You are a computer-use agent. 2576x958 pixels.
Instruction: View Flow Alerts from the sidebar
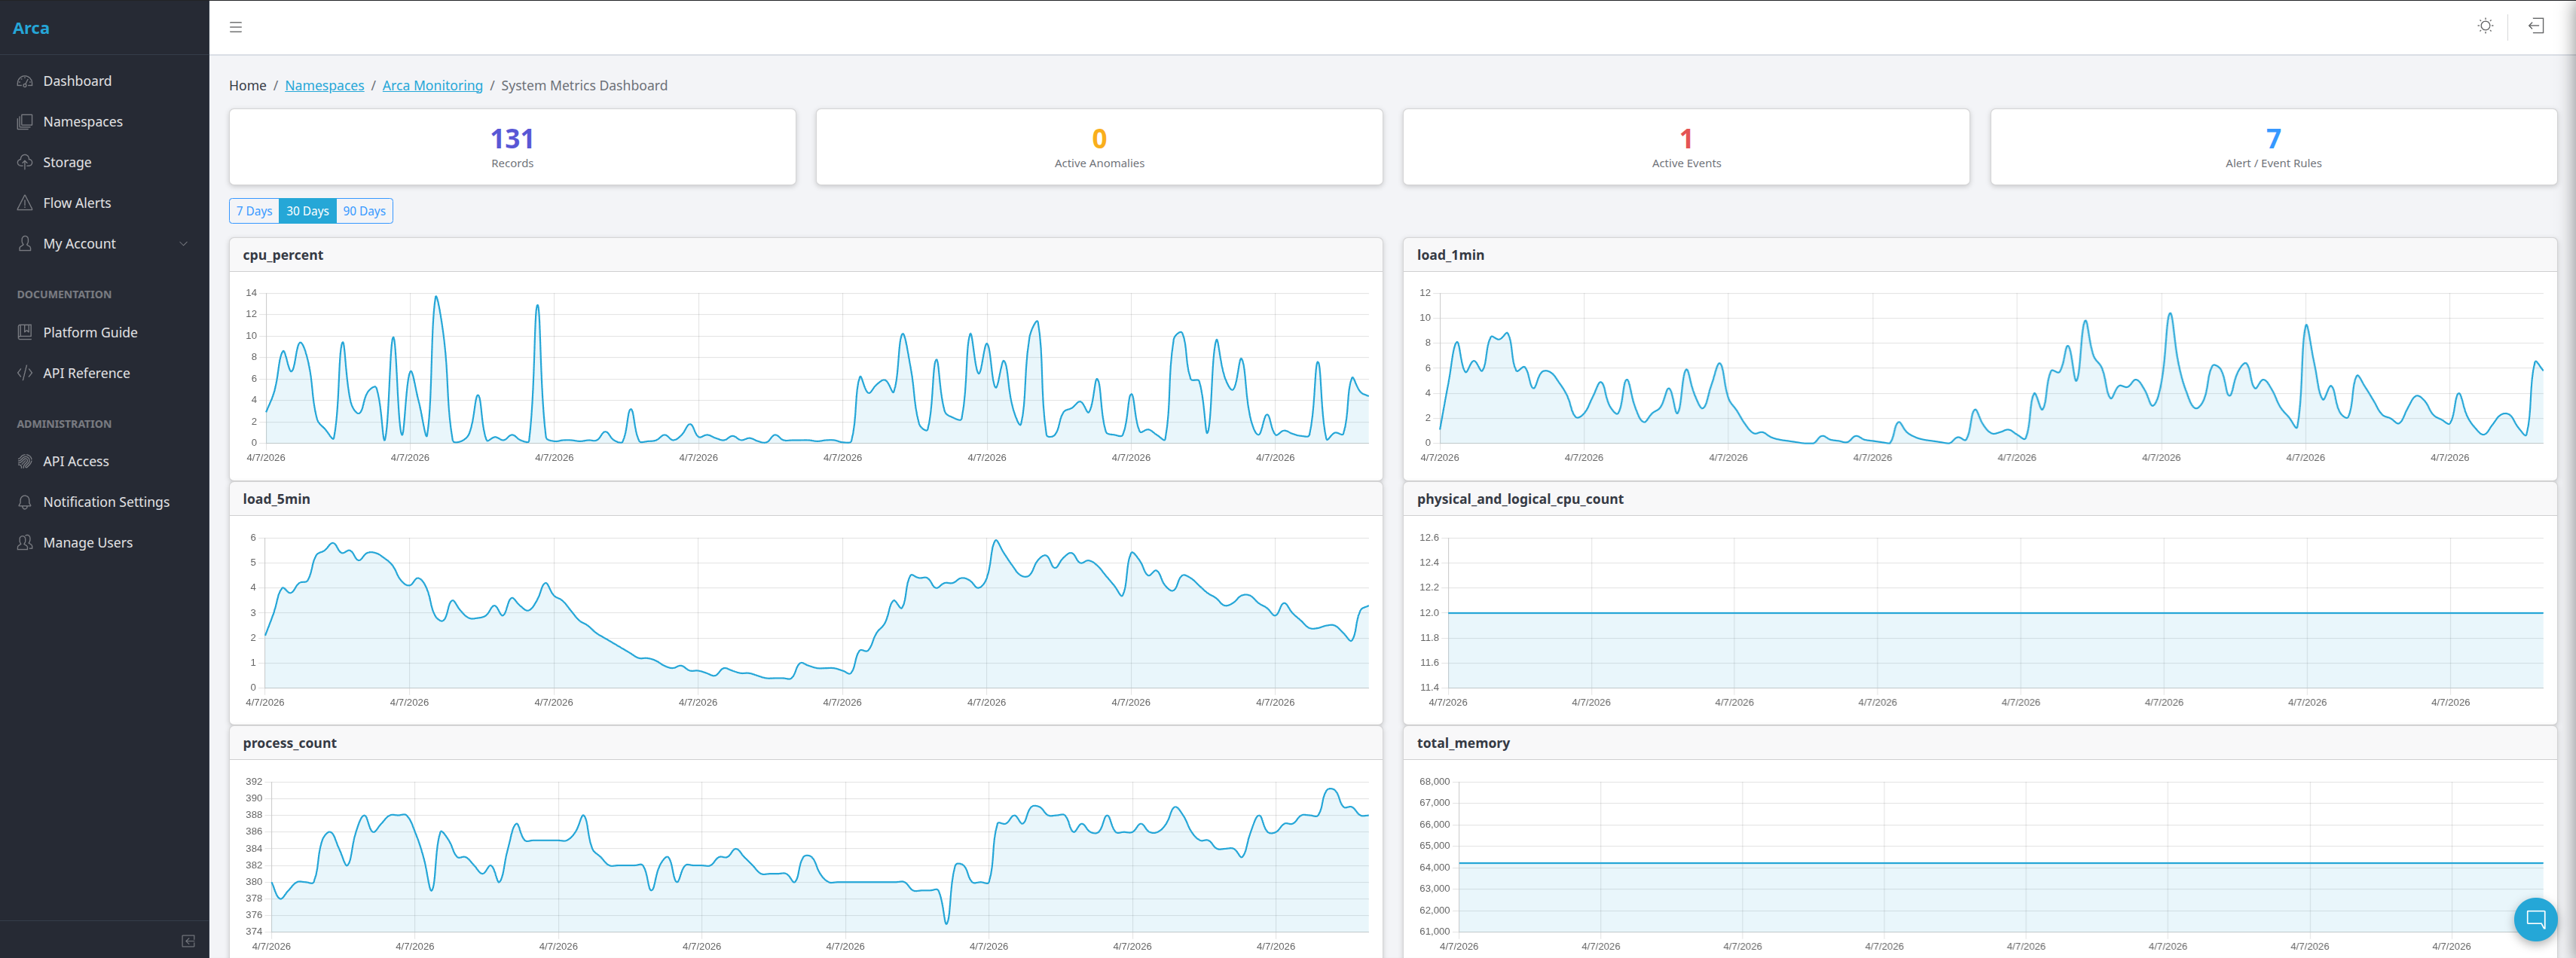(x=76, y=202)
